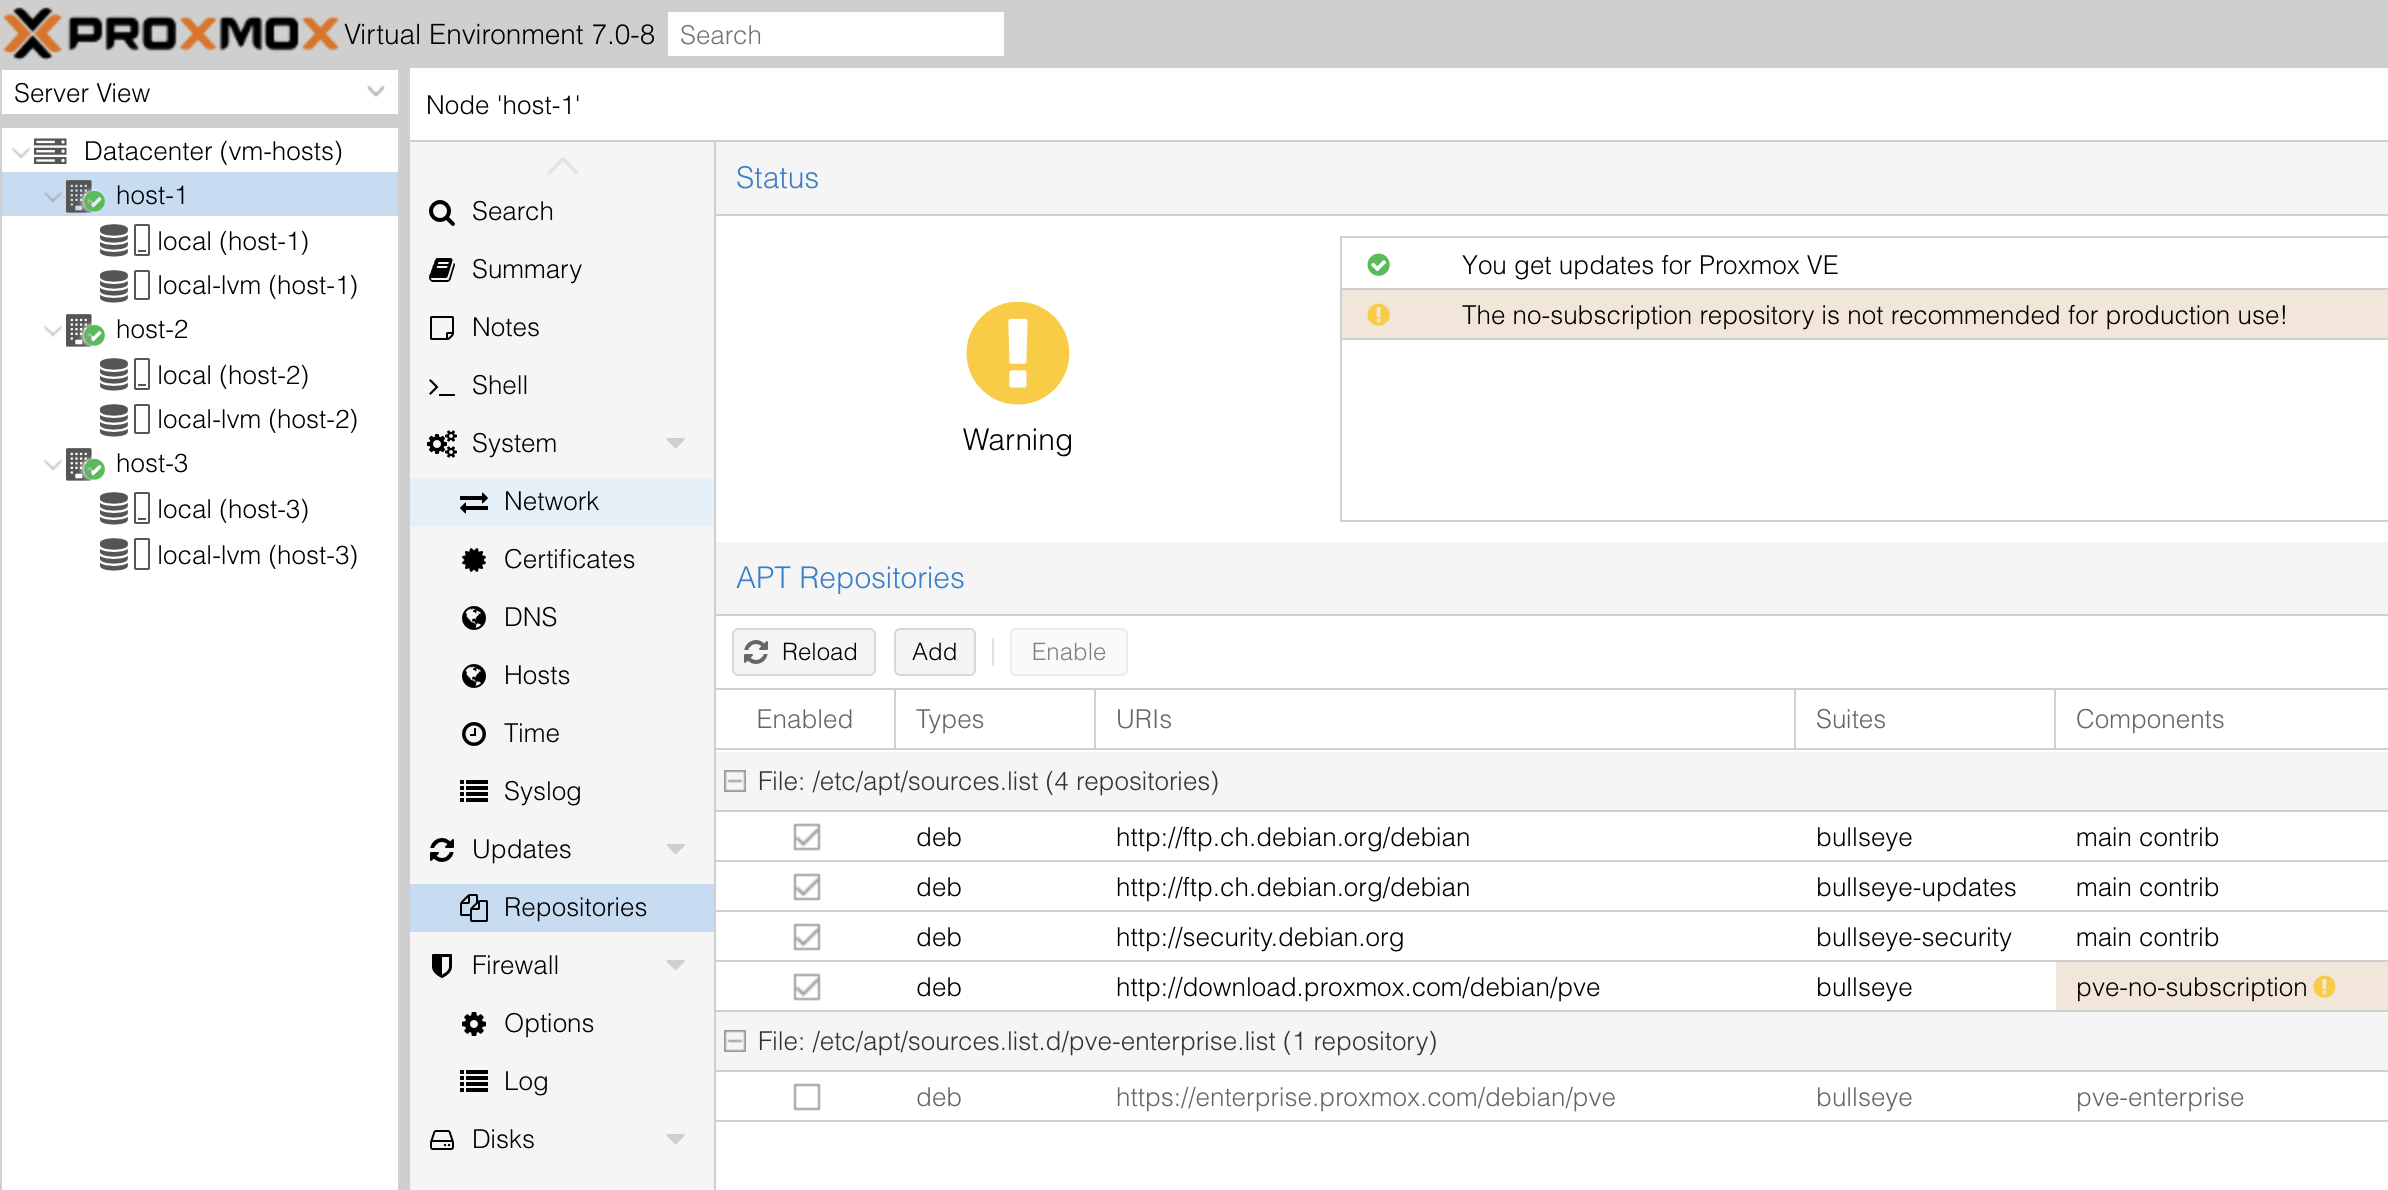
Task: Open the firewall Log menu item
Action: pyautogui.click(x=562, y=1082)
